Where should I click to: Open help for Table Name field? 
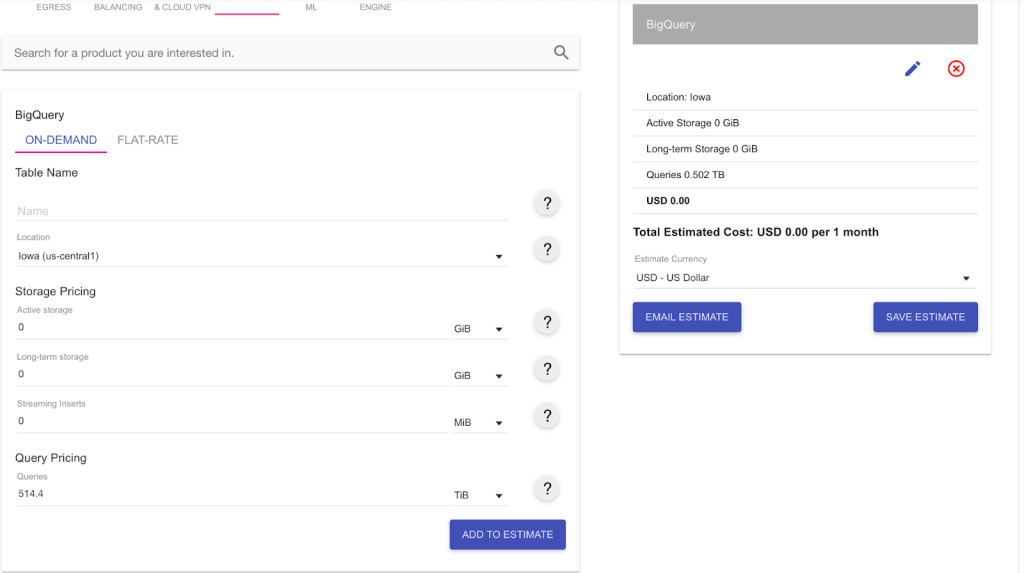547,203
